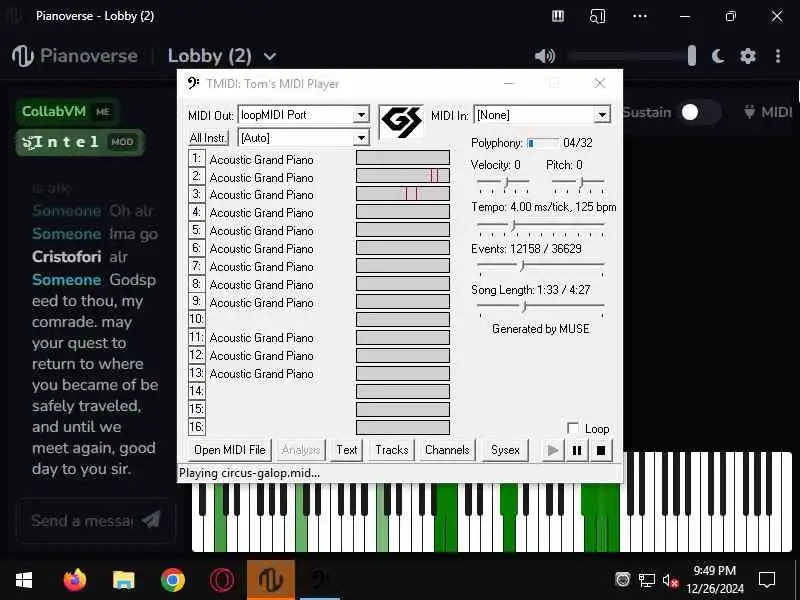Click Cristofori username in chat
Screen dimensions: 800x600
click(x=66, y=256)
